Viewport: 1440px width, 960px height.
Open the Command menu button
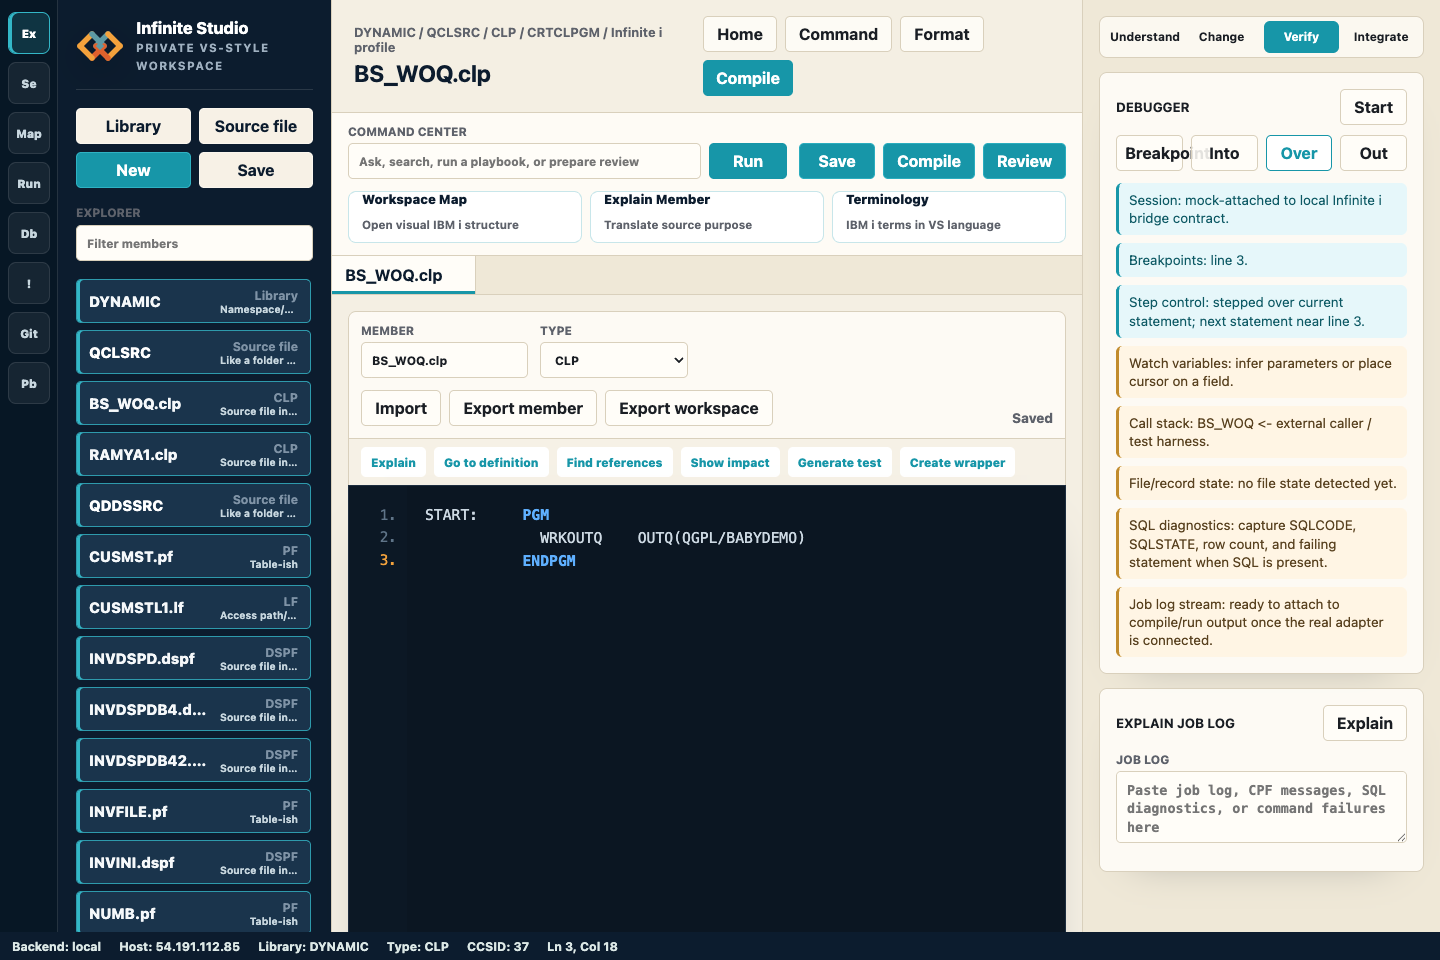pyautogui.click(x=838, y=34)
